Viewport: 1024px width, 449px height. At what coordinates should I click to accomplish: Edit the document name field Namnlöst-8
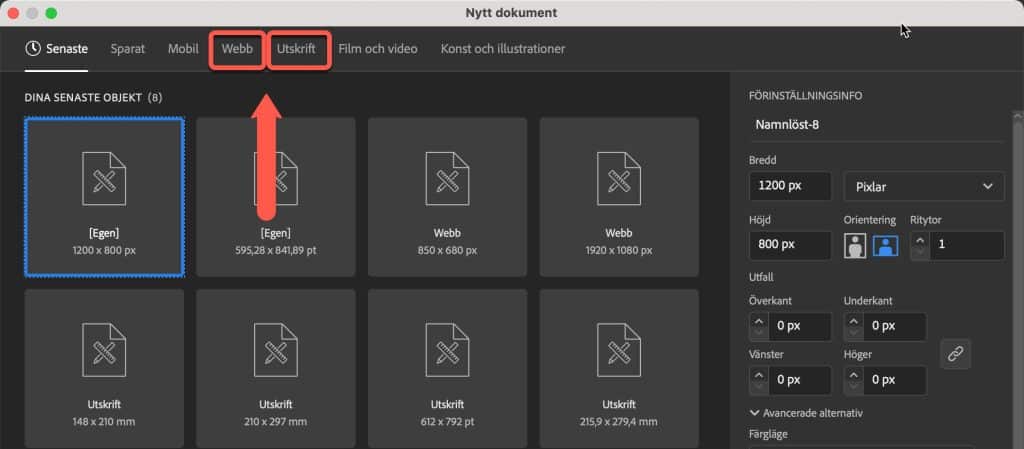[x=876, y=125]
